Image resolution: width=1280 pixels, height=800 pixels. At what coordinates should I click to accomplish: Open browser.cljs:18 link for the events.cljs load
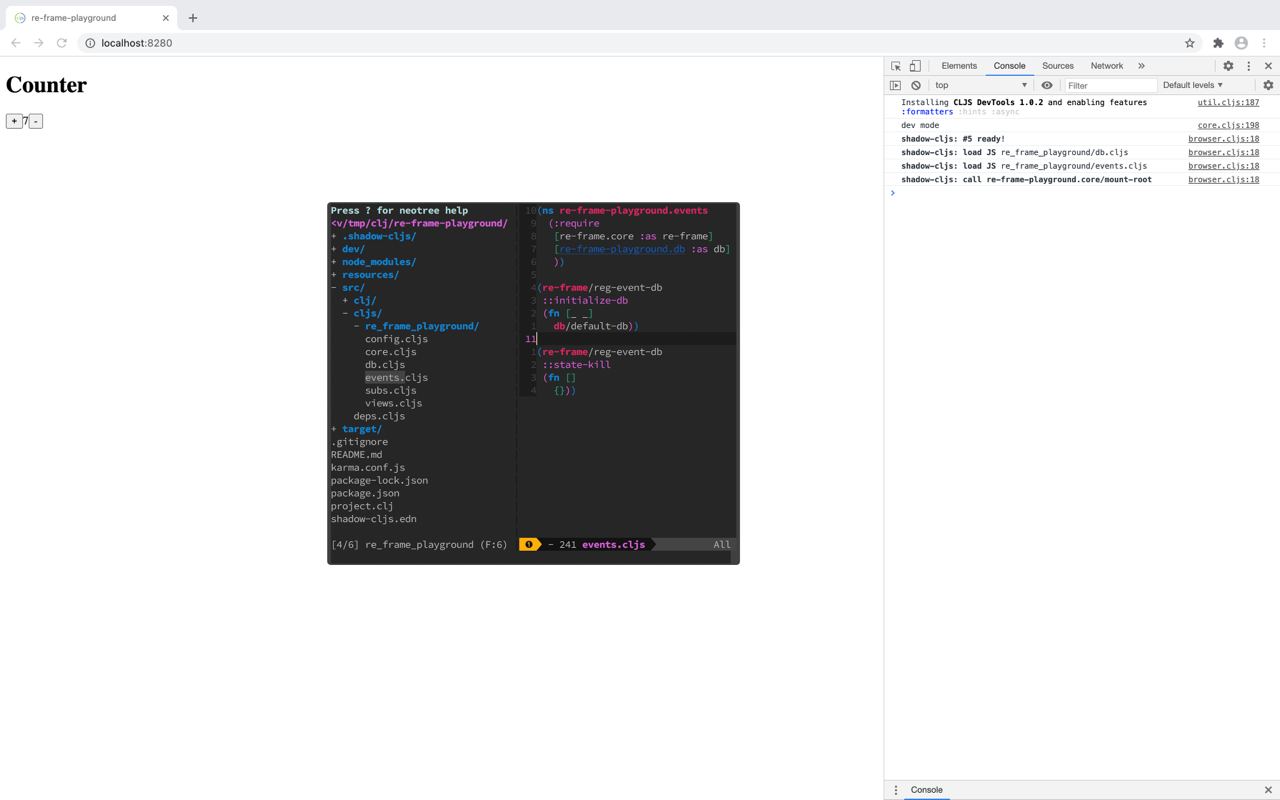tap(1223, 166)
